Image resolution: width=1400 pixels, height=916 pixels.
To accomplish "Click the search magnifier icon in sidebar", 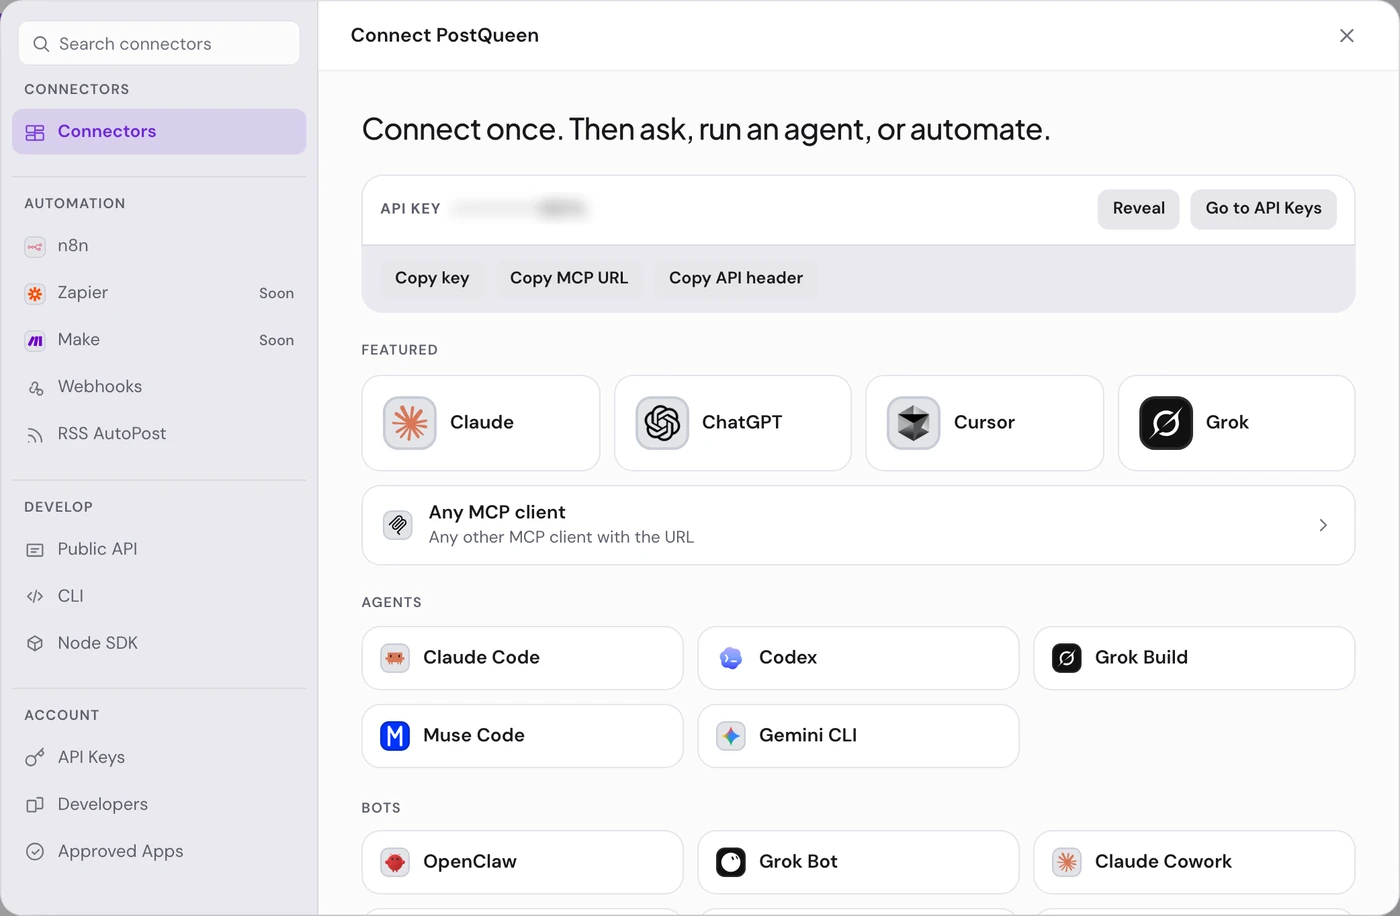I will pos(41,44).
